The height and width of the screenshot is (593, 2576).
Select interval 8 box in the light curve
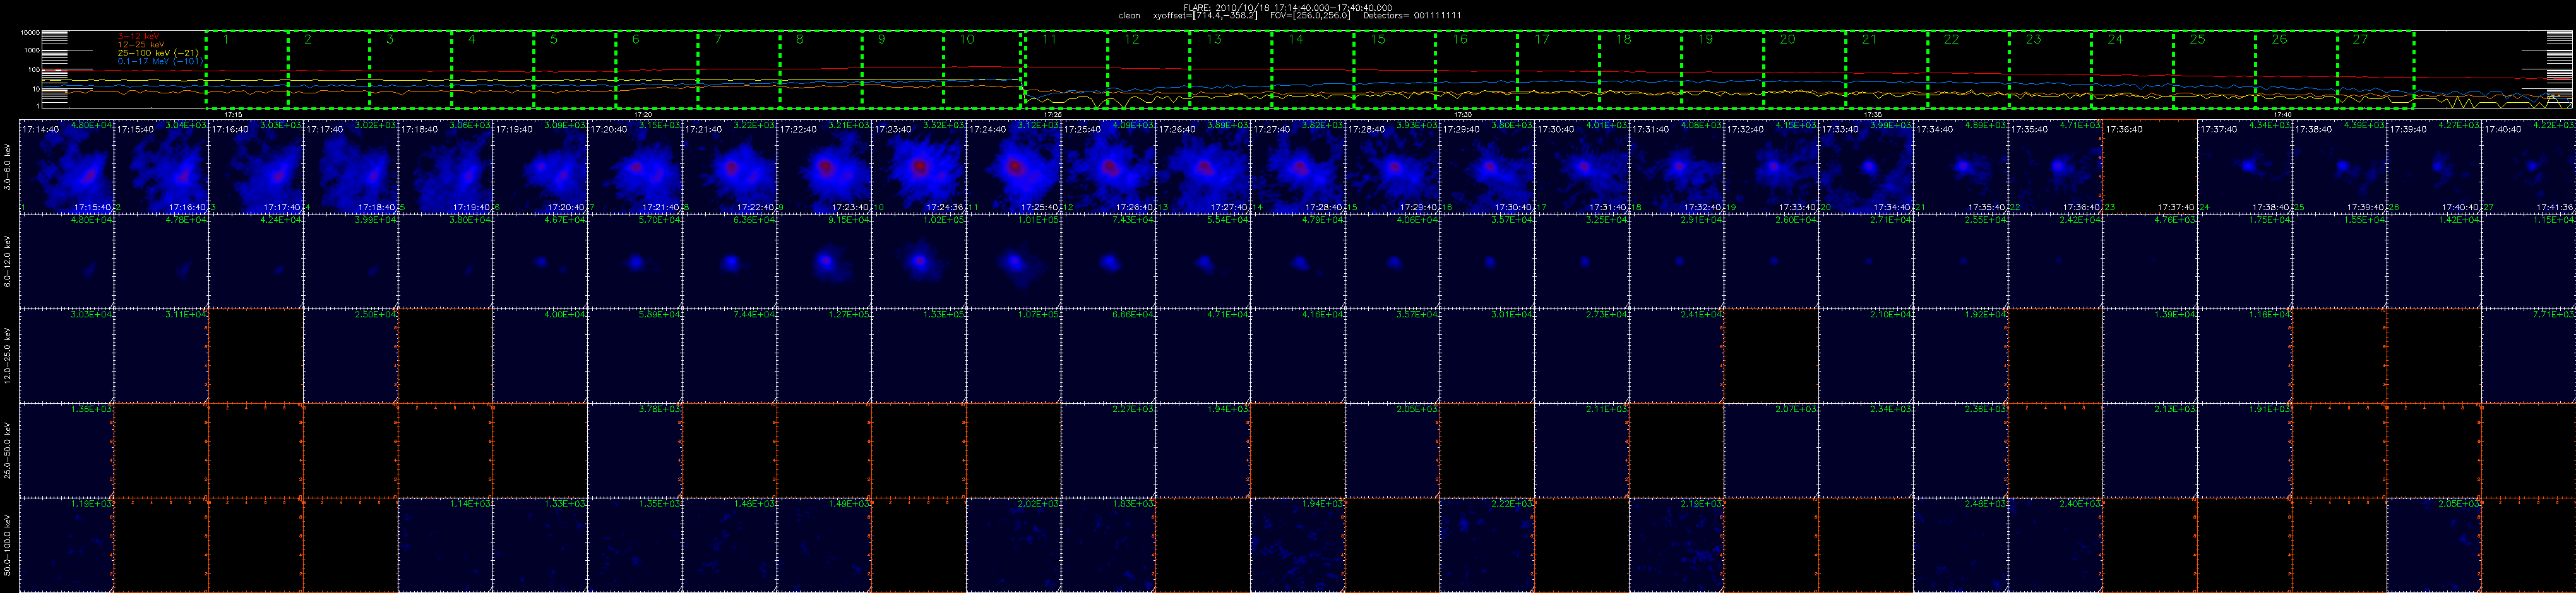click(821, 69)
